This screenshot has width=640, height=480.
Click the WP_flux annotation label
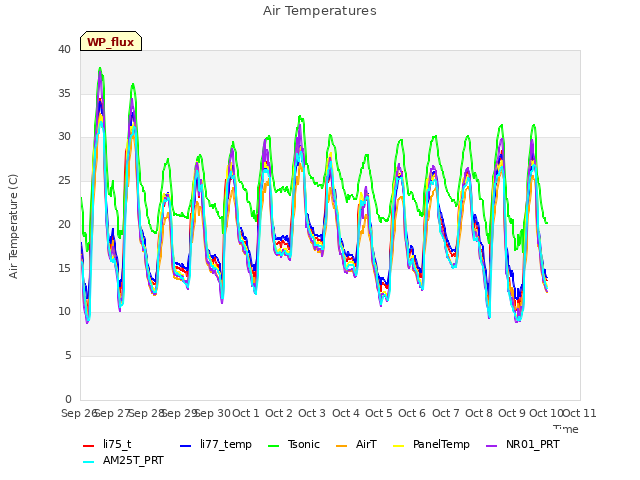[x=111, y=41]
